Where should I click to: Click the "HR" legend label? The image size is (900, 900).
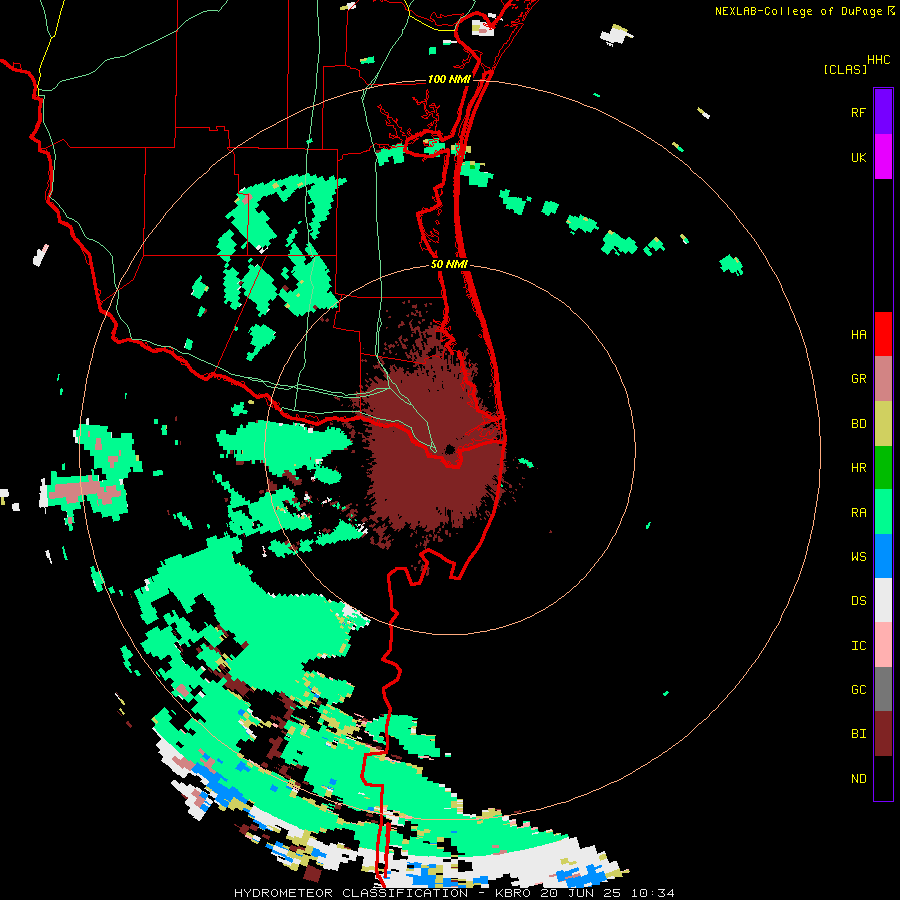(x=858, y=468)
